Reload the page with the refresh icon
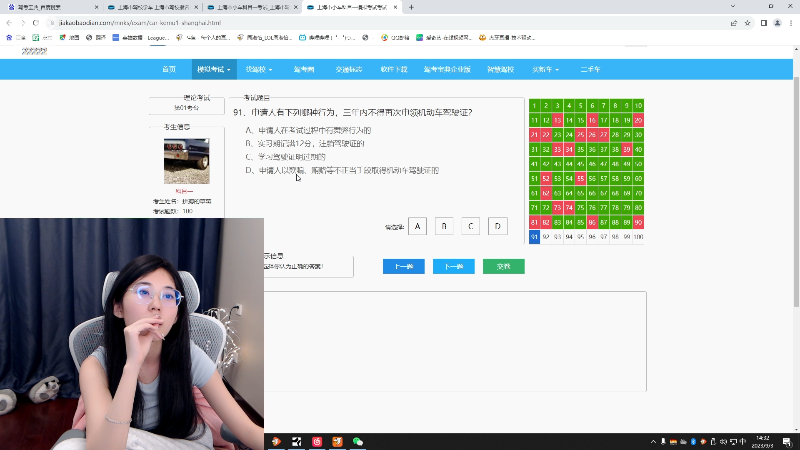 tap(36, 23)
